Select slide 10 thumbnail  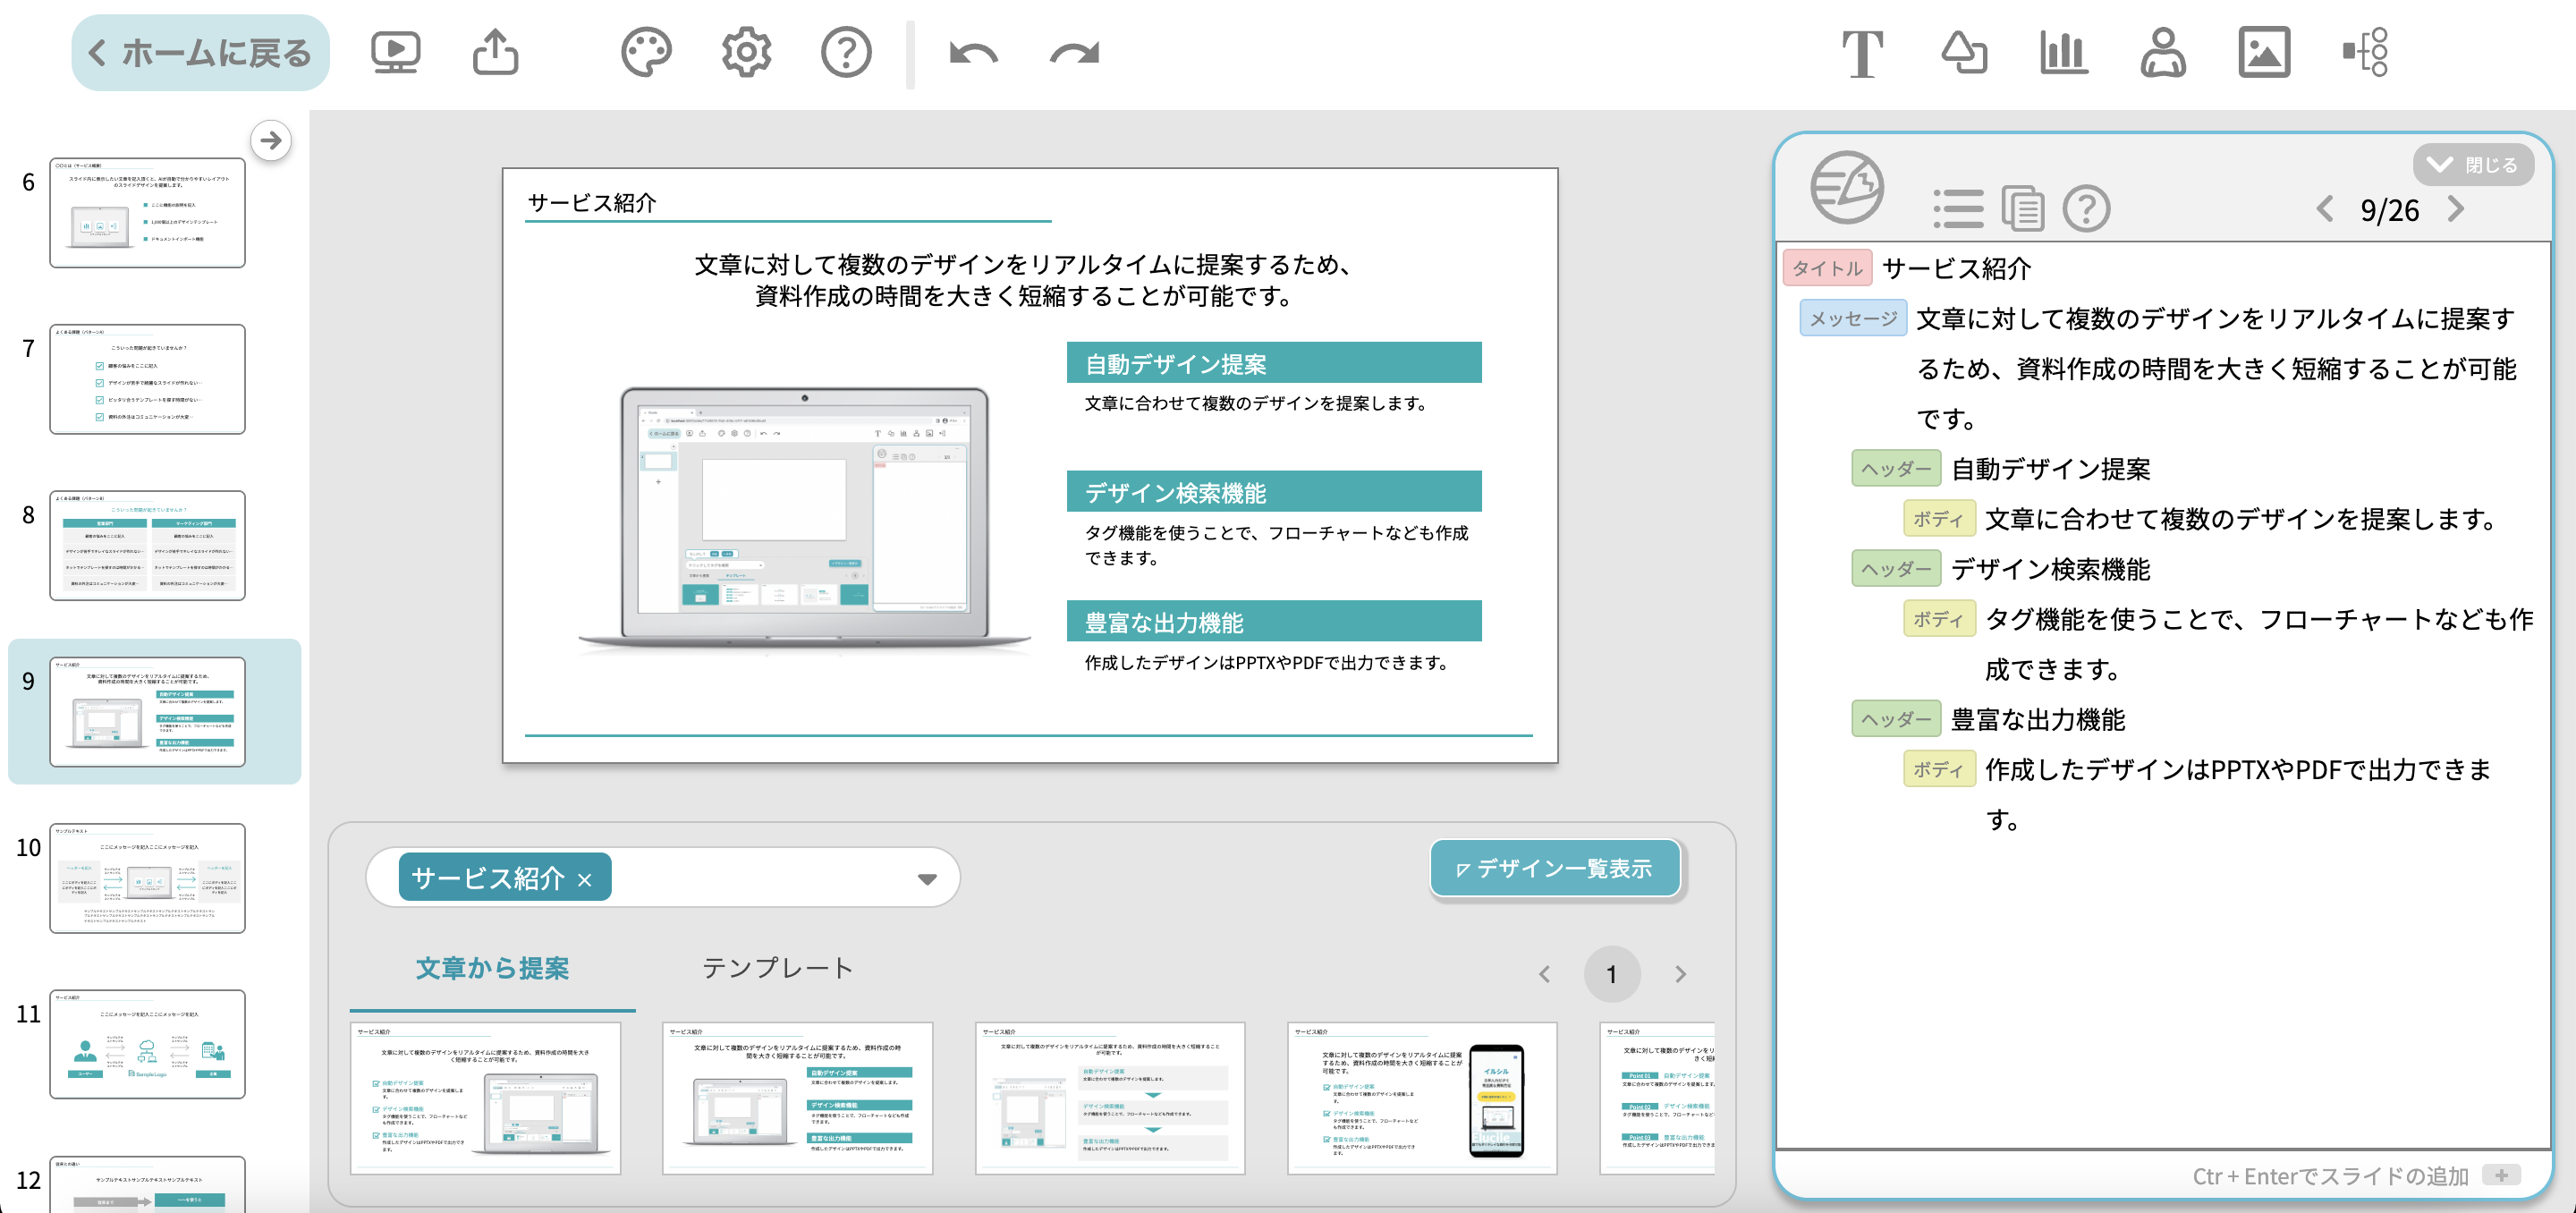[148, 878]
